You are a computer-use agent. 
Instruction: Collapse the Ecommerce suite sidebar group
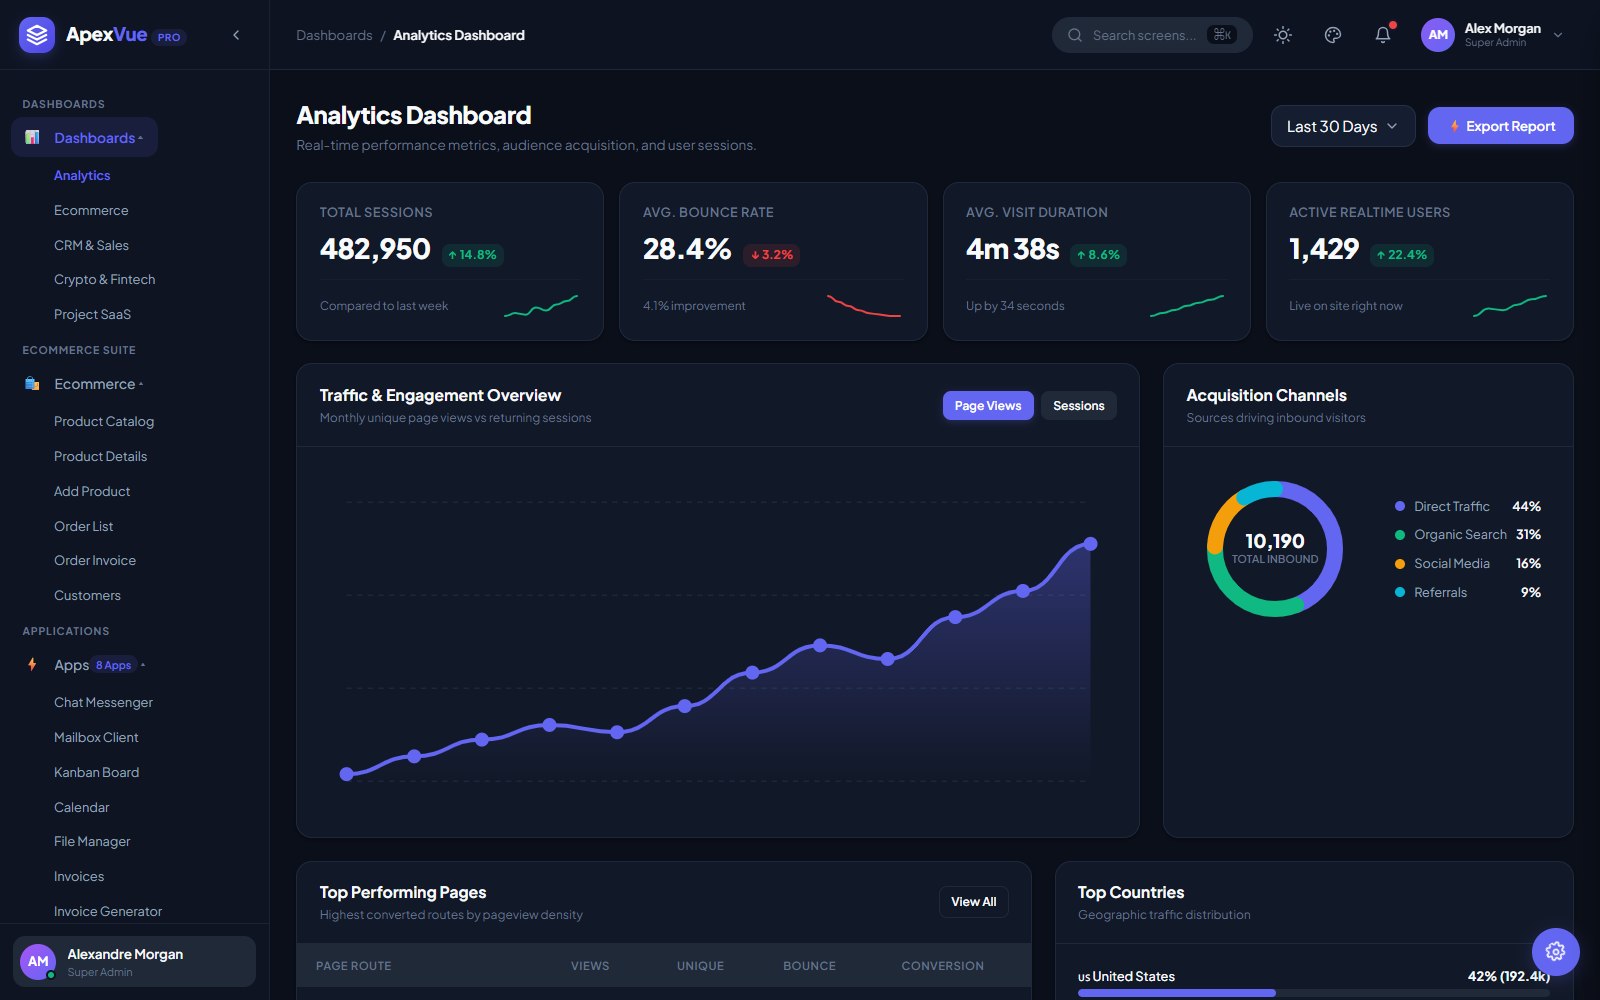(x=85, y=384)
